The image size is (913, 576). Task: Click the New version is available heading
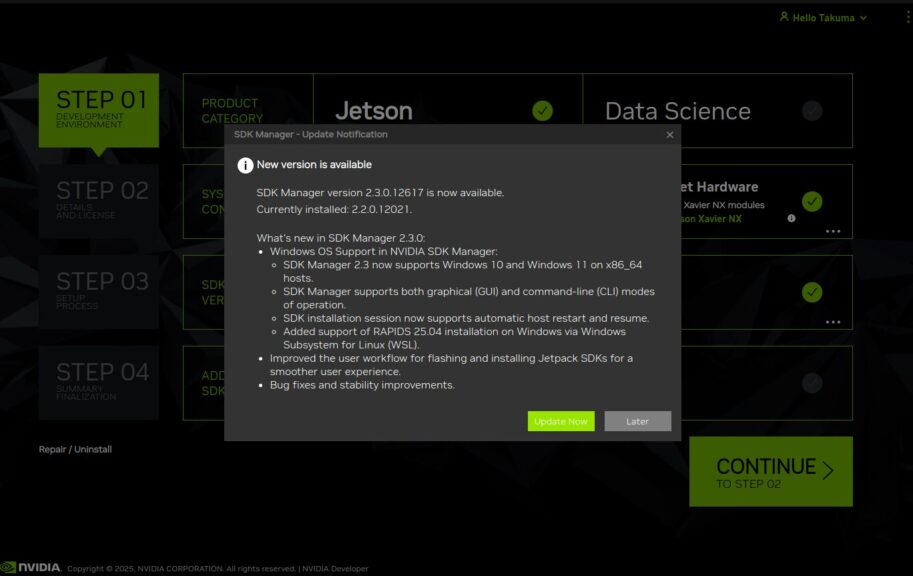(314, 165)
